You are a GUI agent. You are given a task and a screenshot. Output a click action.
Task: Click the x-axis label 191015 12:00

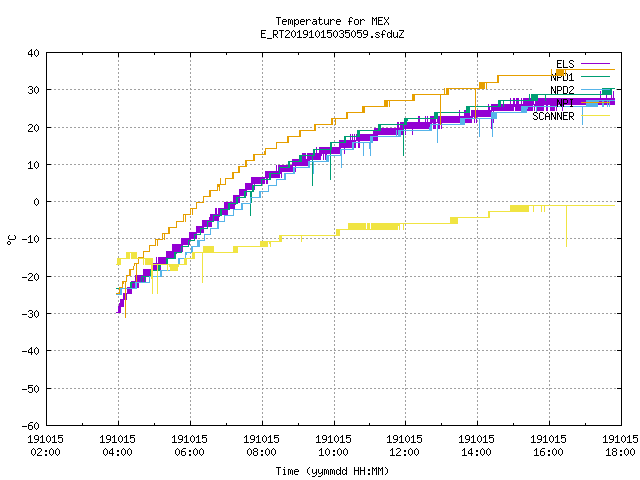pos(404,445)
